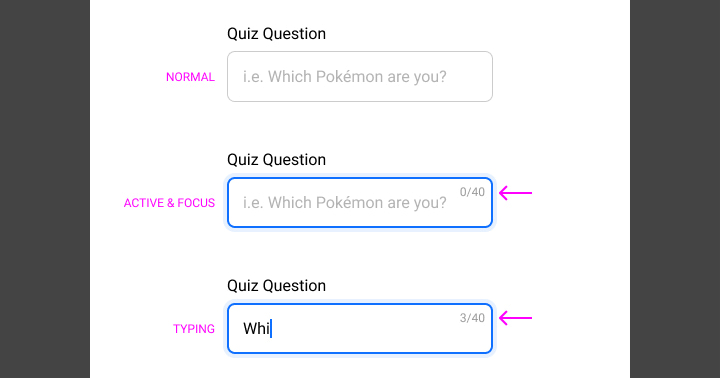The image size is (720, 378).
Task: Click the blue text cursor after 'Whi'
Action: (x=271, y=328)
